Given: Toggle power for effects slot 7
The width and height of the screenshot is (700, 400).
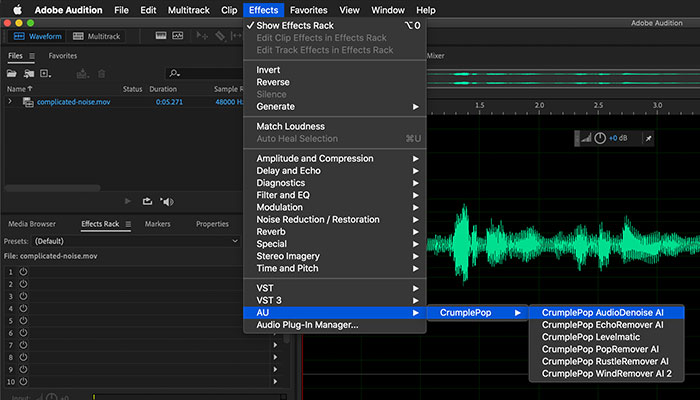Looking at the screenshot, I should click(23, 345).
